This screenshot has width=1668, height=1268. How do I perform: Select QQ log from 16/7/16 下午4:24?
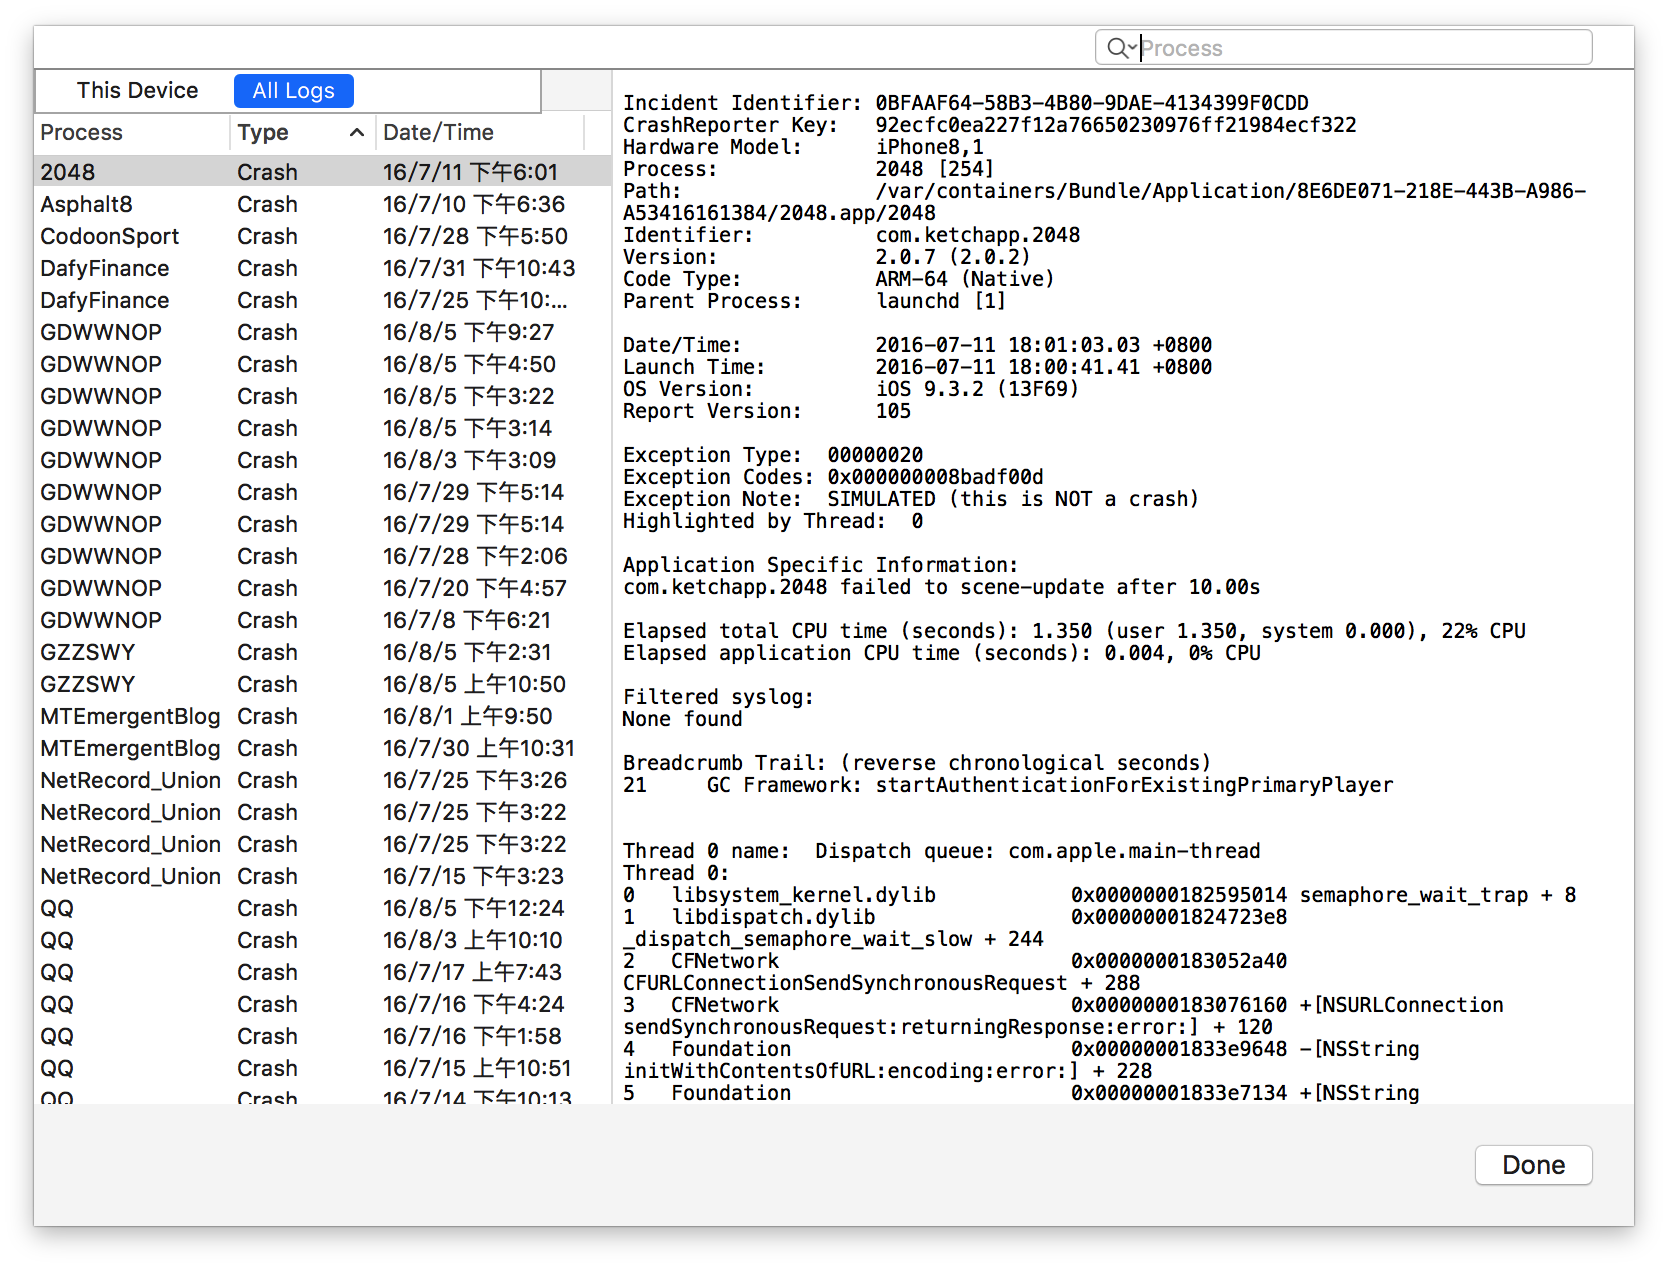click(322, 1004)
